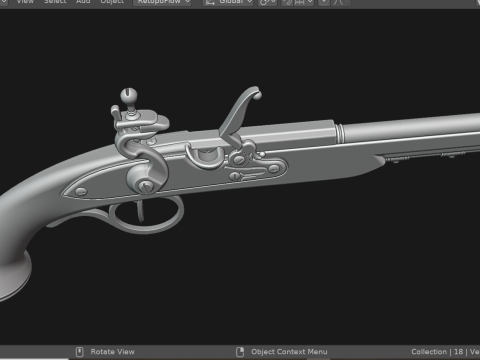The image size is (480, 360).
Task: Open the snapping options dropdown in header
Action: [x=303, y=2]
